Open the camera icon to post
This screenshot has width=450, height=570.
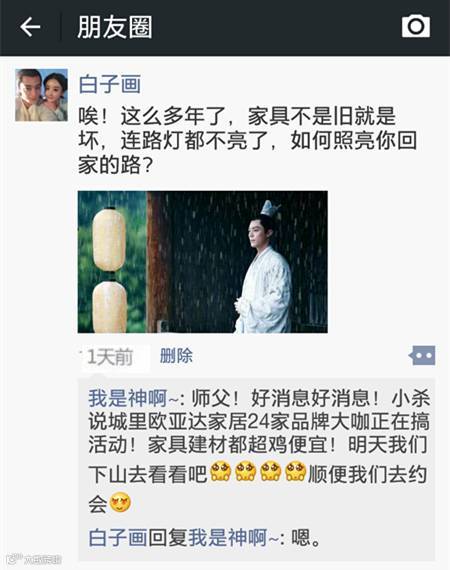click(x=416, y=26)
